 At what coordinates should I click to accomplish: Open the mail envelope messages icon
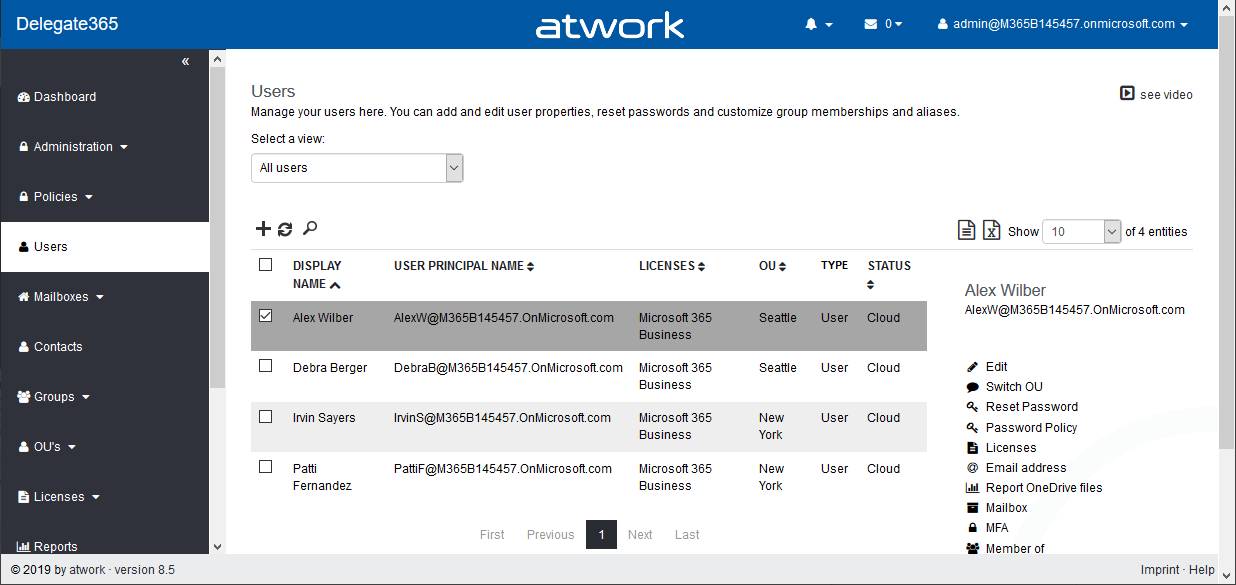pos(870,24)
